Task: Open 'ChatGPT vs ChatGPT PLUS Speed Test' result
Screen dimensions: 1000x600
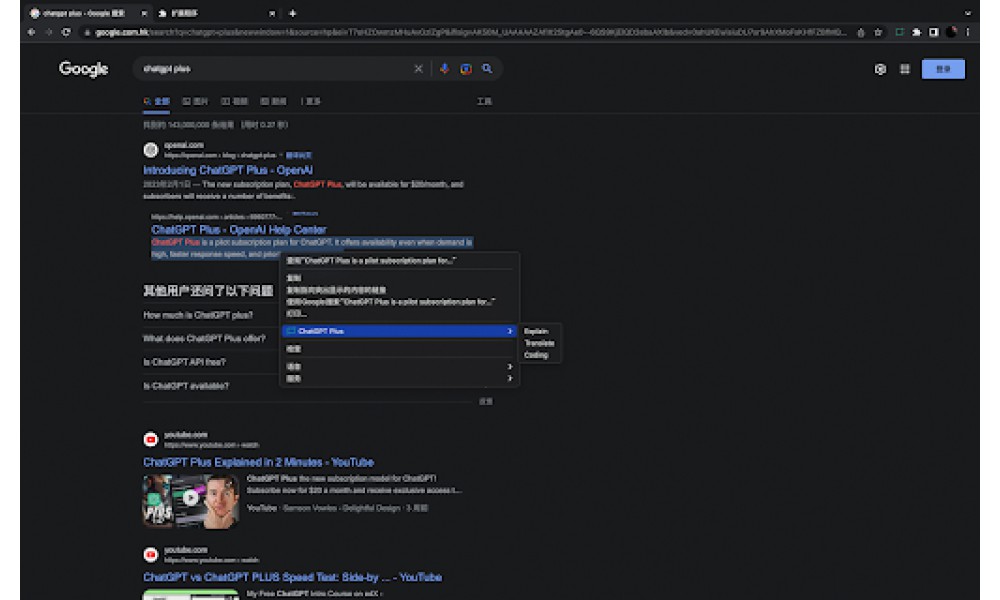Action: (292, 577)
